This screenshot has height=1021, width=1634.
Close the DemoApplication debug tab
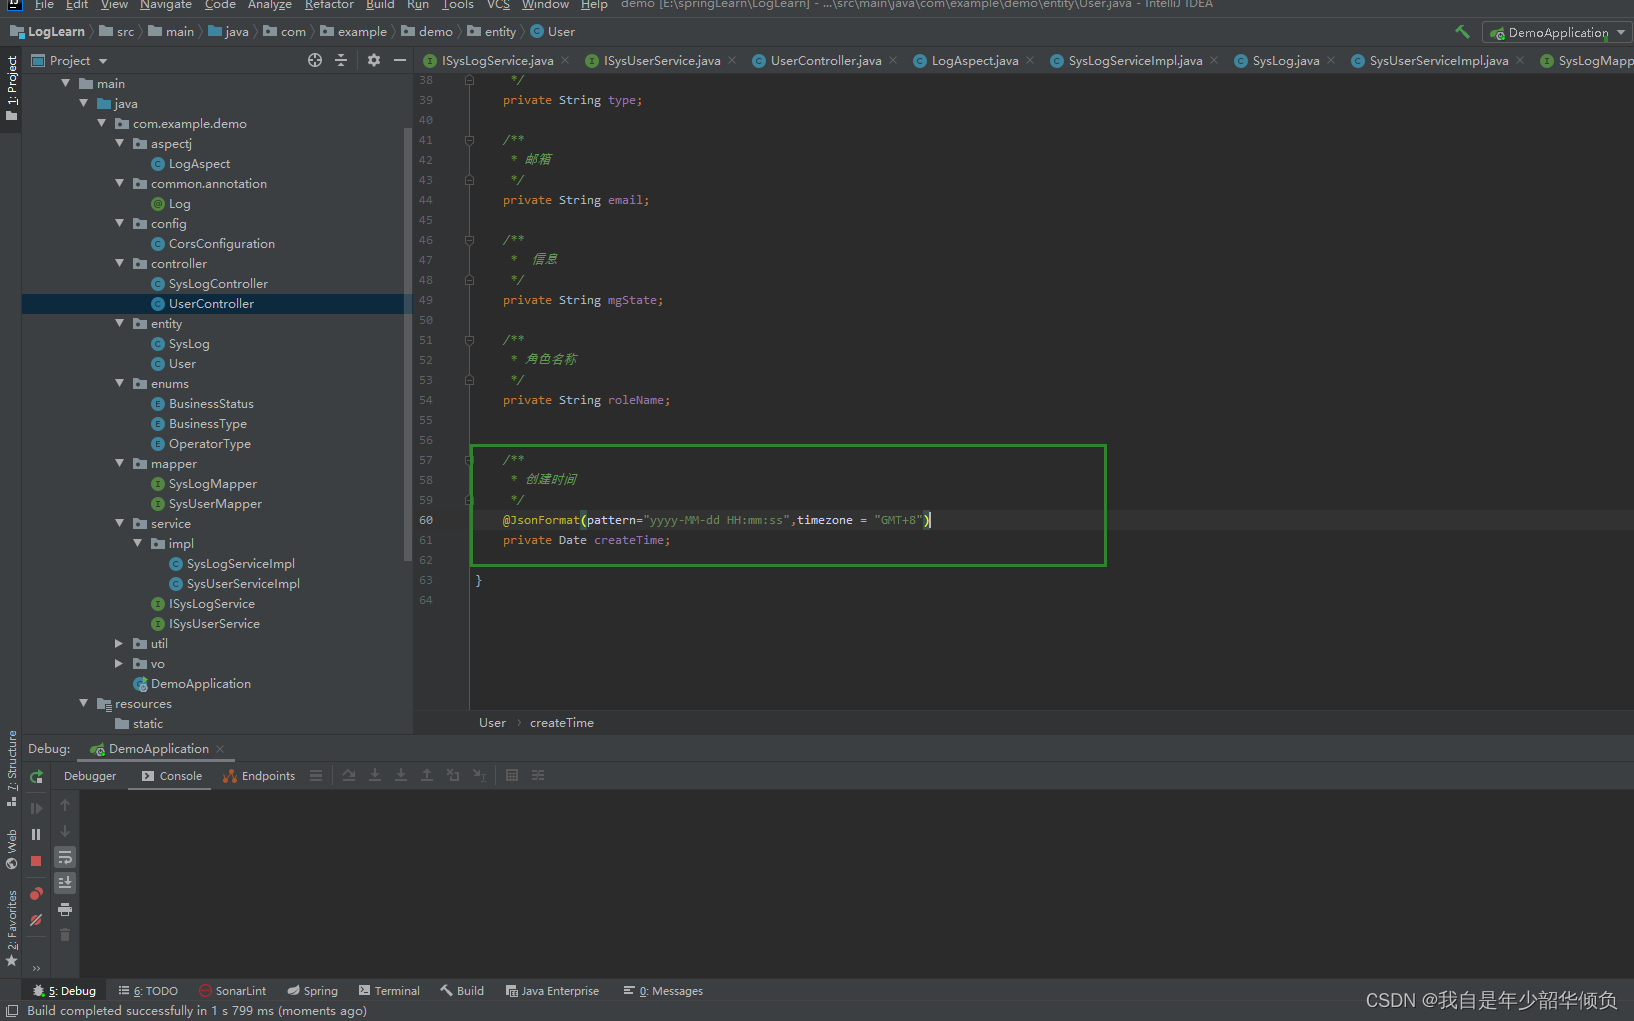pyautogui.click(x=220, y=749)
